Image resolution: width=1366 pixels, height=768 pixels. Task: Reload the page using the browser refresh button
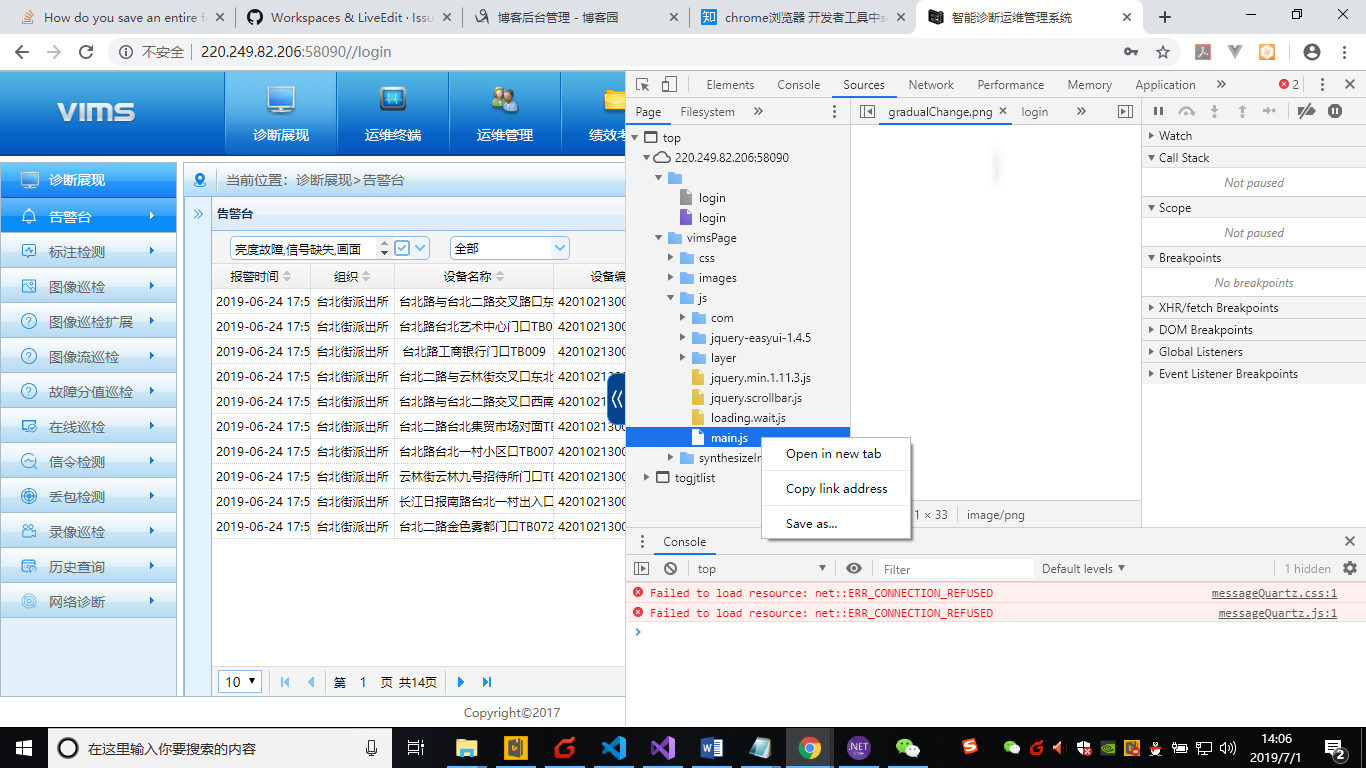point(86,52)
